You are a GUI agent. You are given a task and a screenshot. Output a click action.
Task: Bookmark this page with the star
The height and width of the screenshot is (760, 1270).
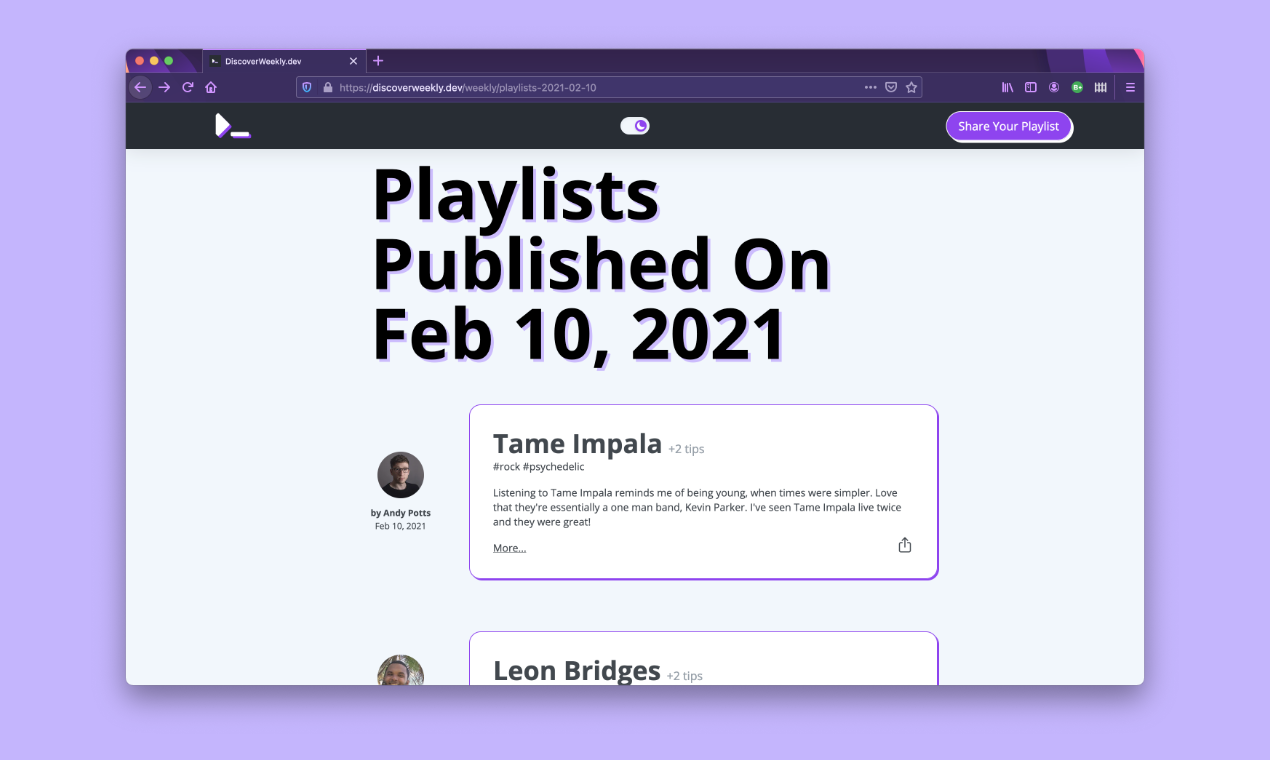[911, 87]
